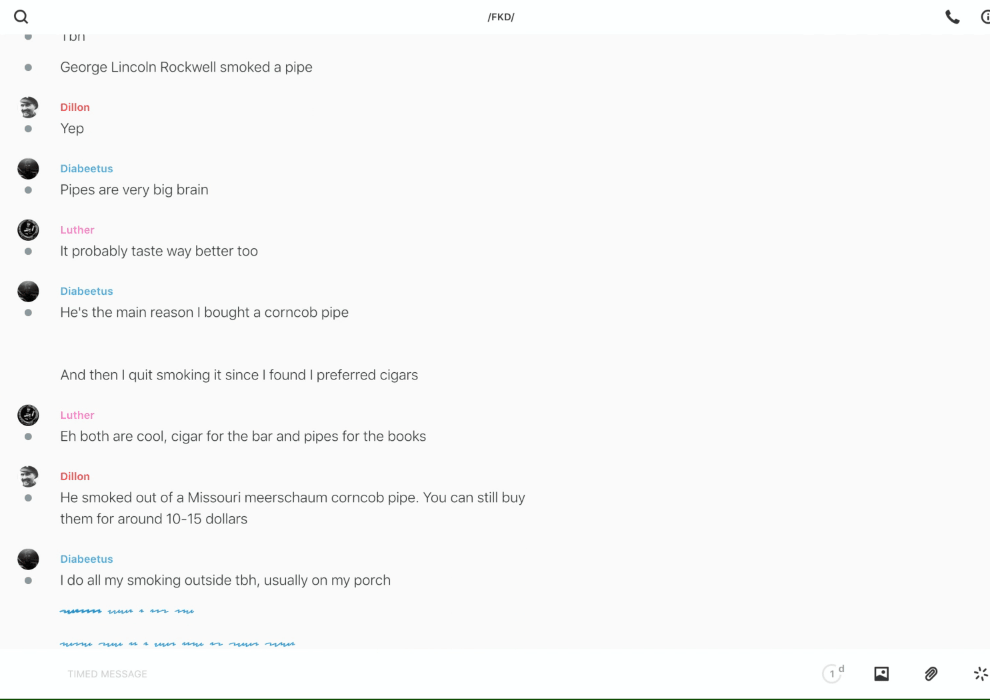Select Luther's avatar beside "It probably taste way better"
Viewport: 990px width, 700px height.
(x=28, y=230)
